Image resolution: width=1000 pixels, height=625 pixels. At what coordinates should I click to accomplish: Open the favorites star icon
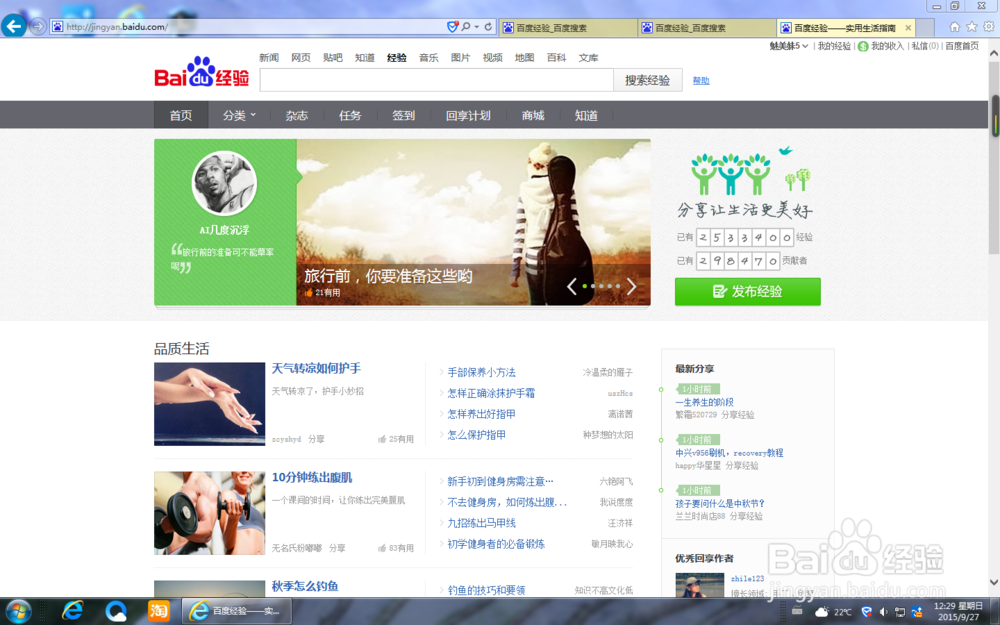[971, 27]
